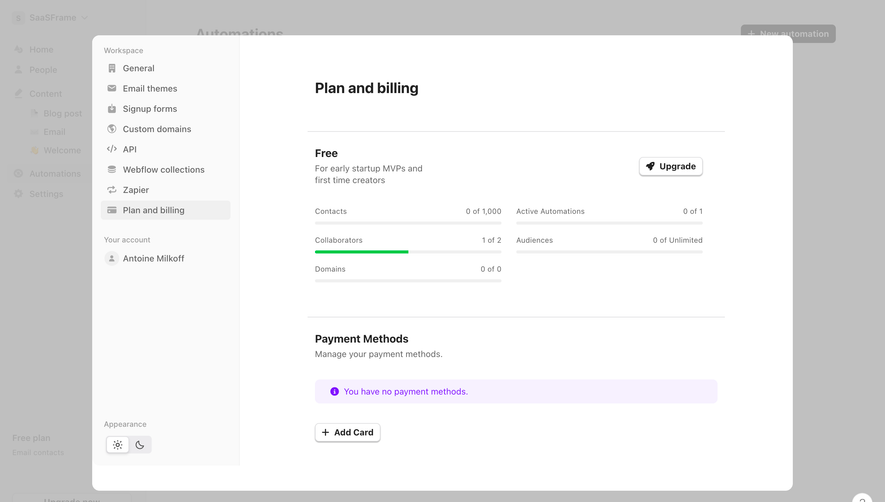This screenshot has height=502, width=885.
Task: Click the Signup forms icon
Action: [112, 108]
